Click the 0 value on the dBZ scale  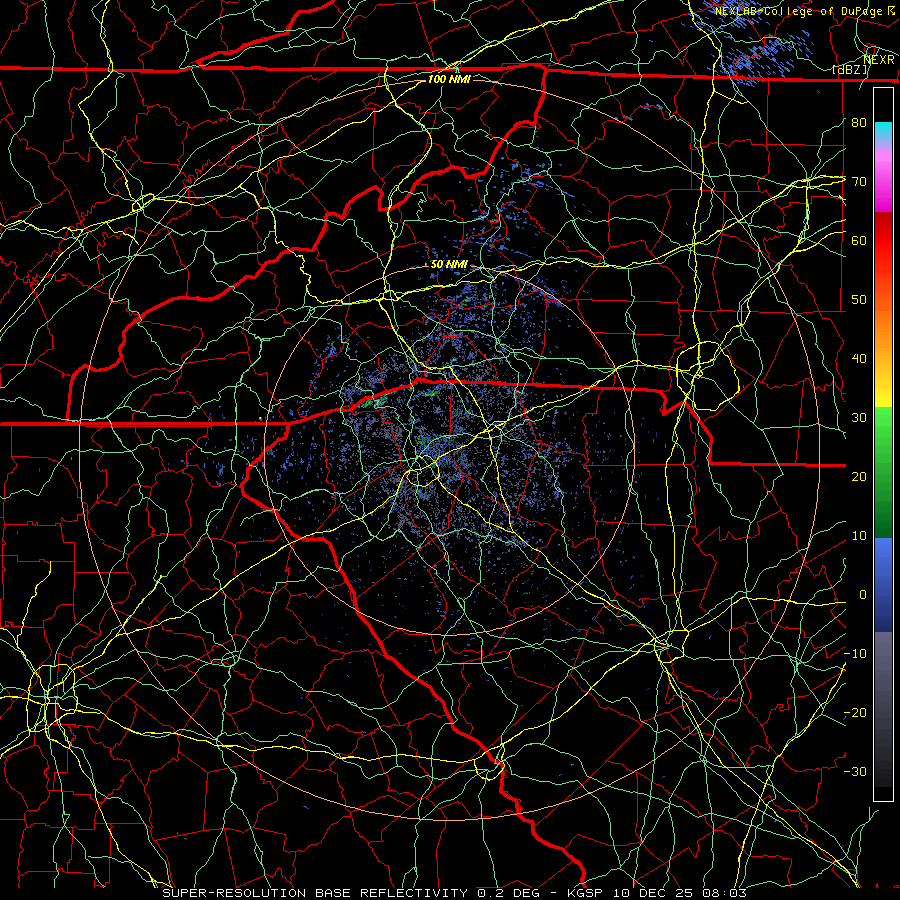click(863, 595)
